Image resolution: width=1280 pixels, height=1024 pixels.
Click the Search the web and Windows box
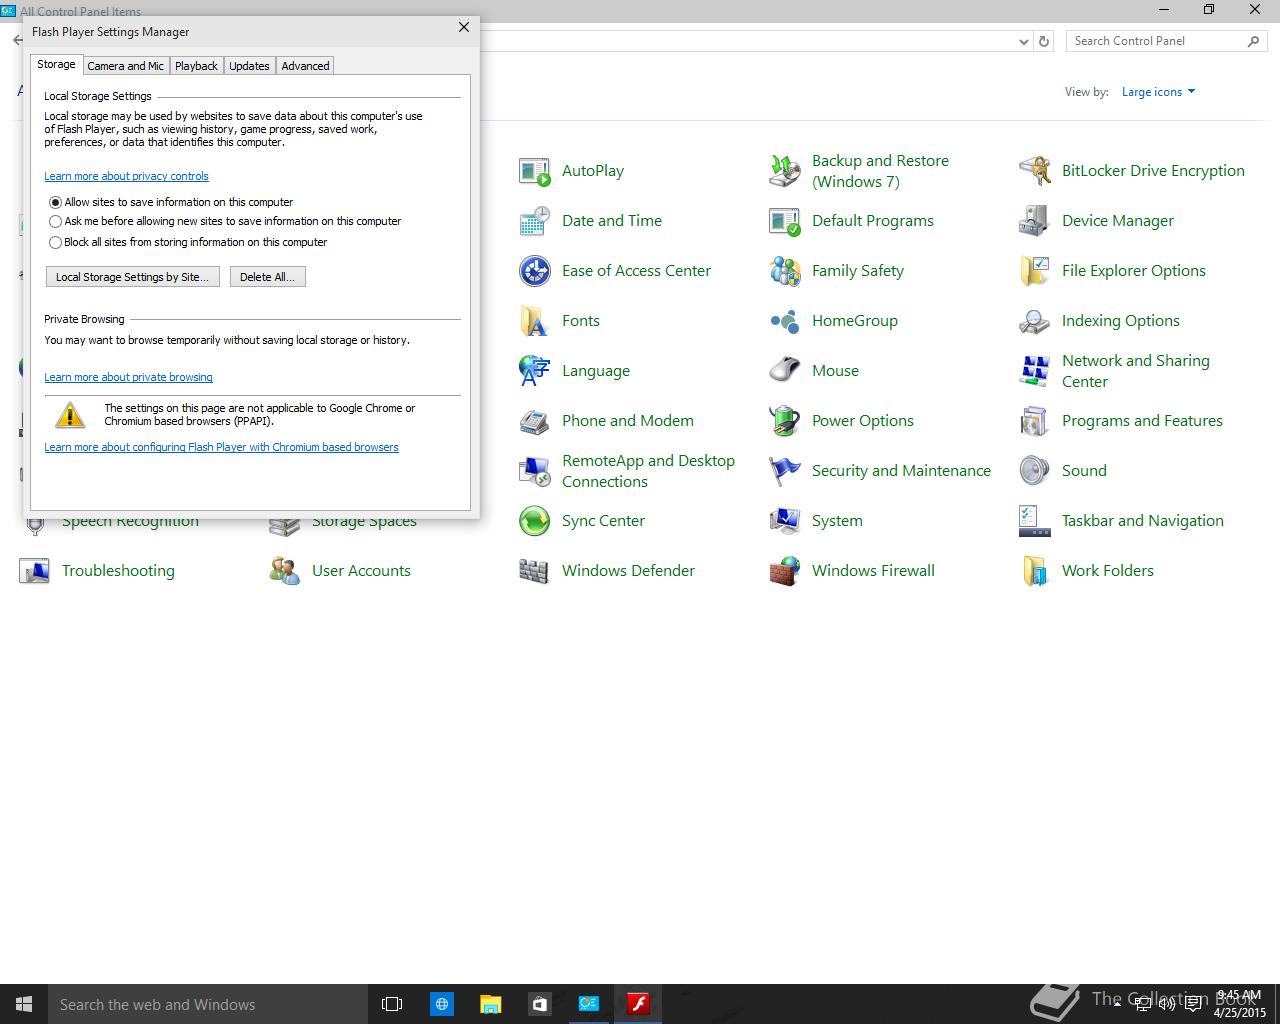tap(208, 1004)
